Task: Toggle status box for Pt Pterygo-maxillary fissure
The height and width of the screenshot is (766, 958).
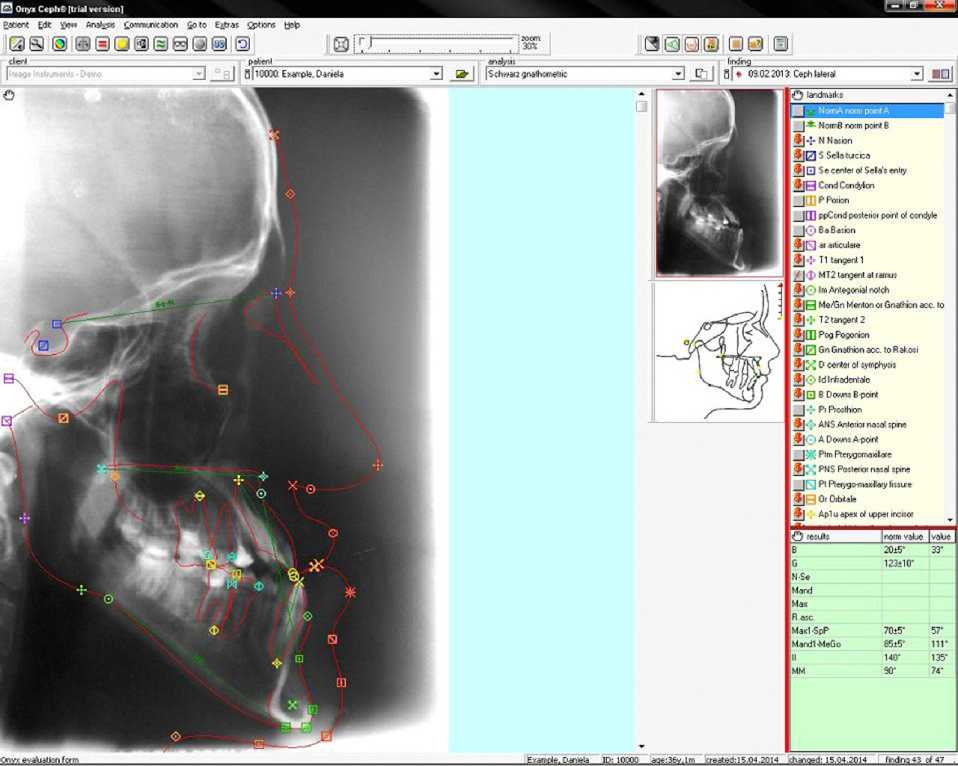Action: (x=798, y=484)
